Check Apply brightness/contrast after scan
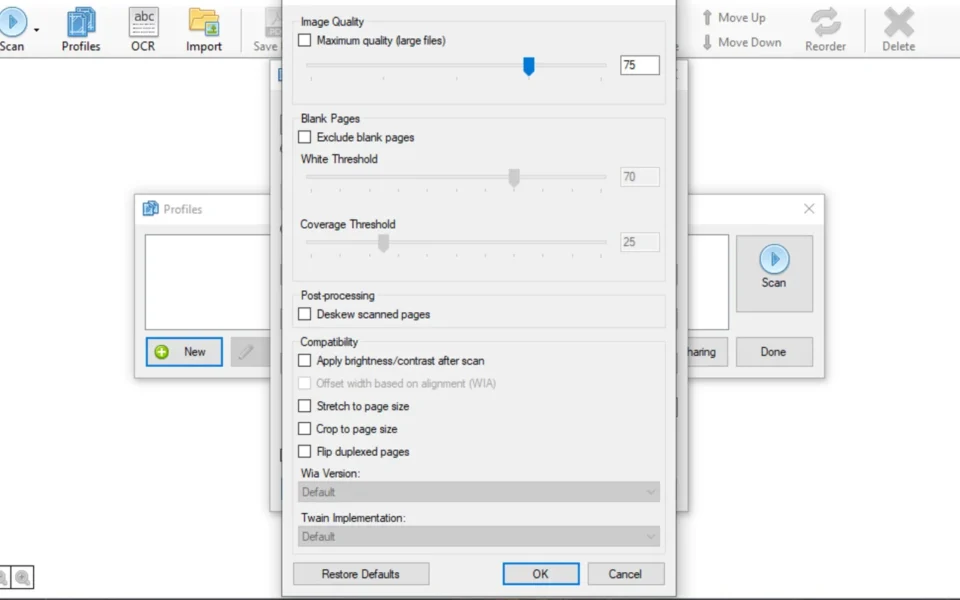This screenshot has height=600, width=960. click(x=304, y=361)
